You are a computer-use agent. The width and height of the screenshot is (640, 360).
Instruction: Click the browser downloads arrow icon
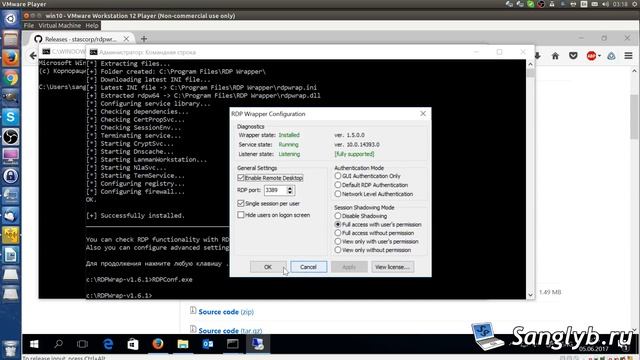click(x=538, y=56)
